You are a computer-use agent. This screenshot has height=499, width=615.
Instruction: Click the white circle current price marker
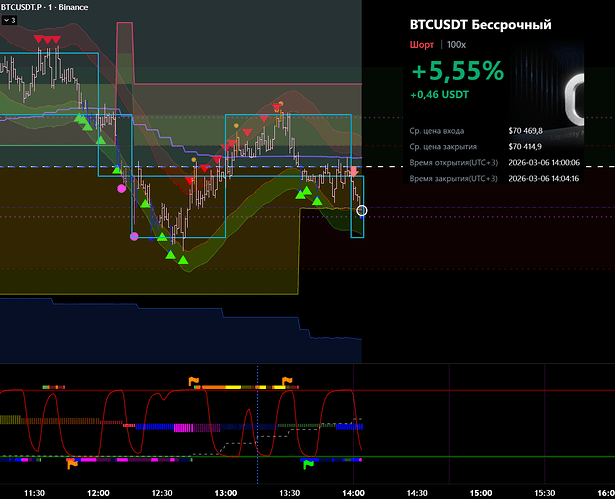362,211
